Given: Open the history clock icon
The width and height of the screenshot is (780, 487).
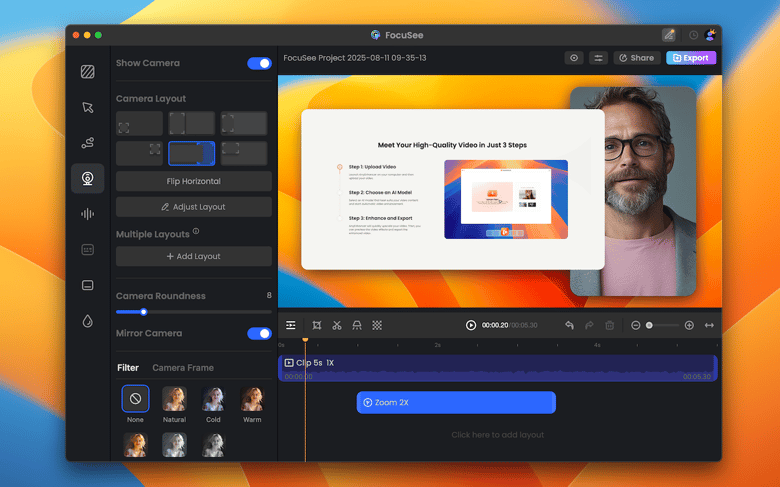Looking at the screenshot, I should point(693,35).
